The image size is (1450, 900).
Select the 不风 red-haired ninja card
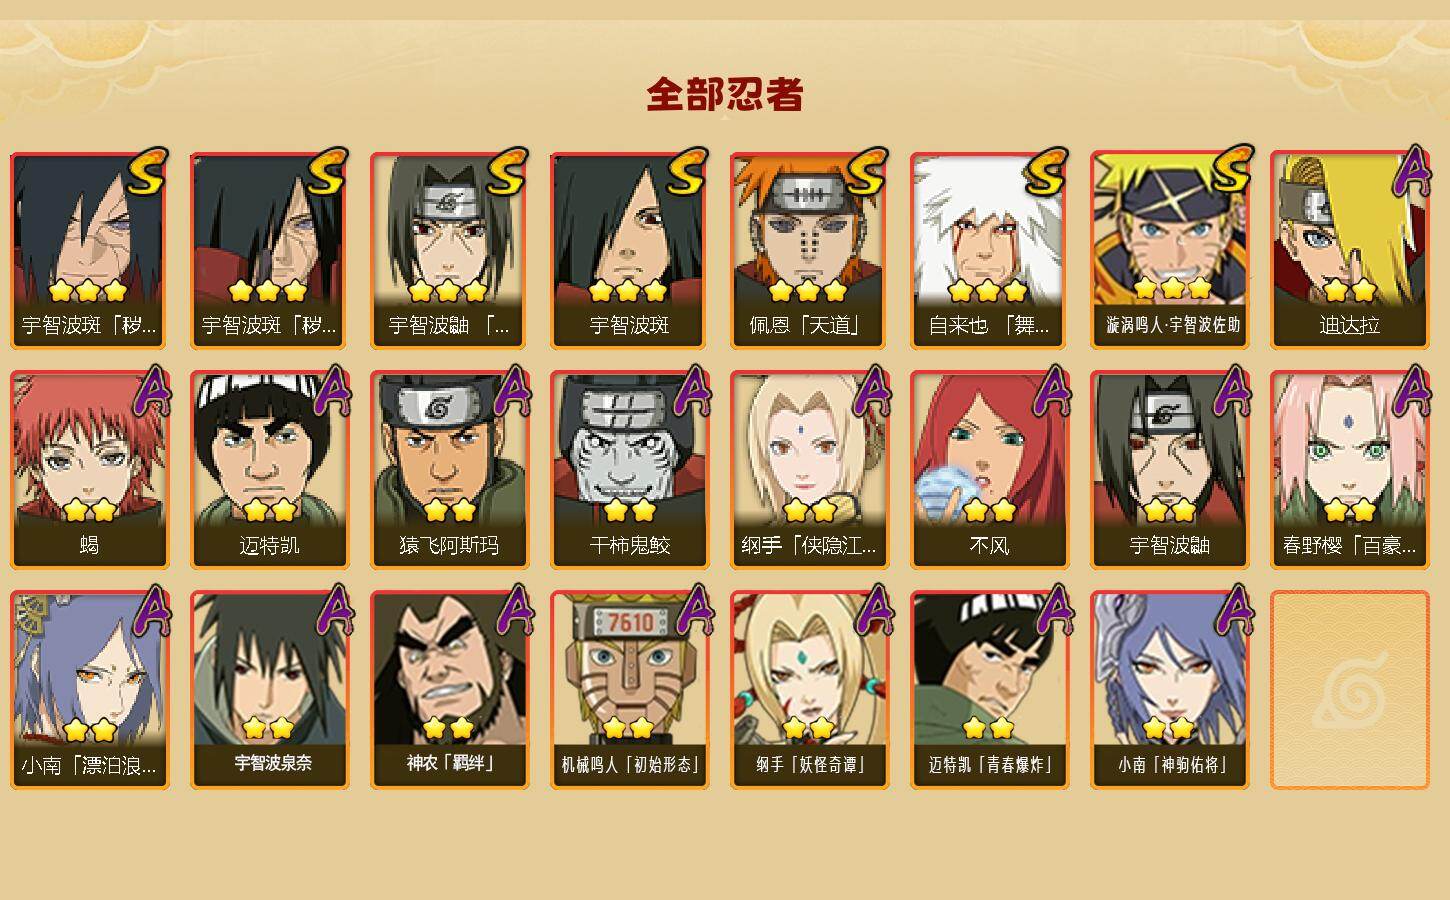click(x=989, y=470)
